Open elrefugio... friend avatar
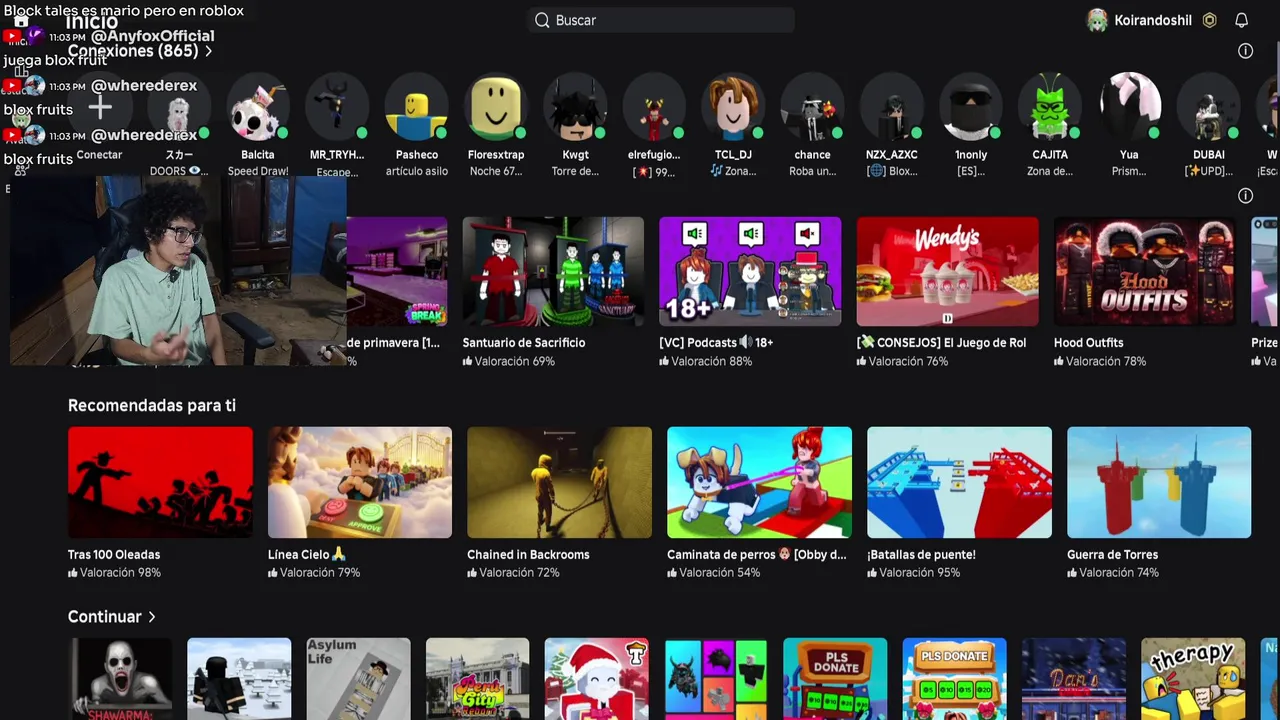This screenshot has width=1280, height=720. (654, 106)
